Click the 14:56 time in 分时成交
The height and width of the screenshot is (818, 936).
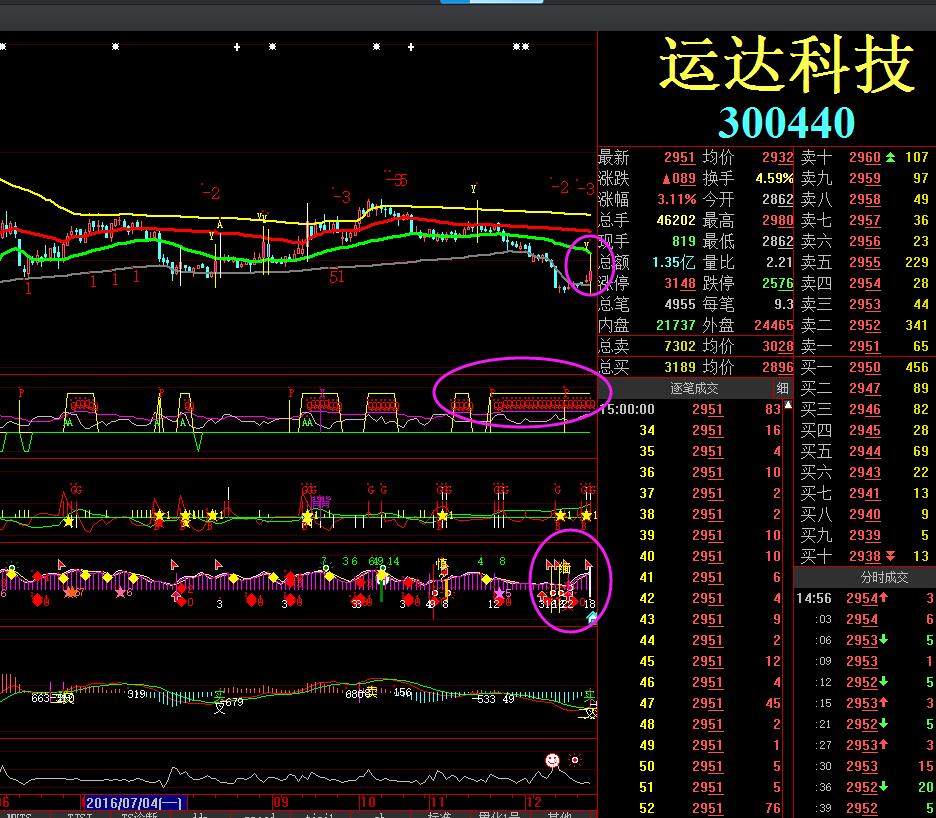(814, 598)
